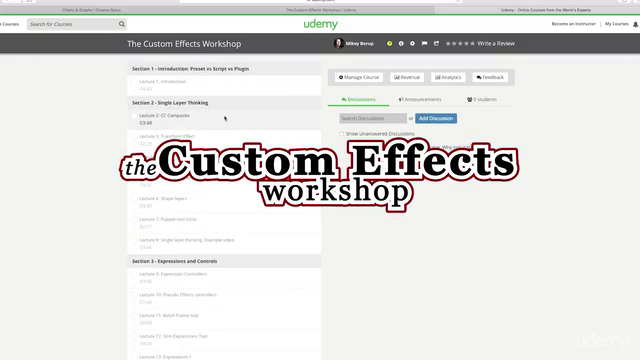Open Lecture 9: Expression Controllers
Viewport: 640px width, 360px height.
pos(224,278)
